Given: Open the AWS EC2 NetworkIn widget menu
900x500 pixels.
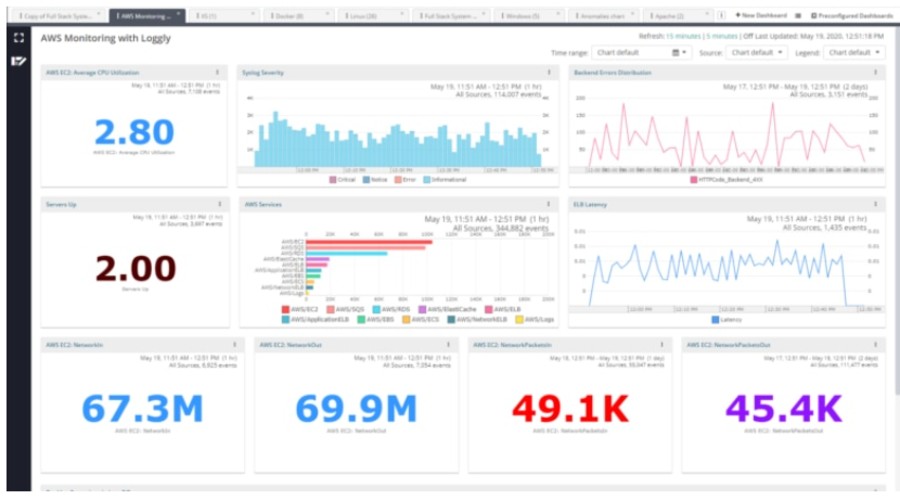Looking at the screenshot, I should tap(234, 344).
